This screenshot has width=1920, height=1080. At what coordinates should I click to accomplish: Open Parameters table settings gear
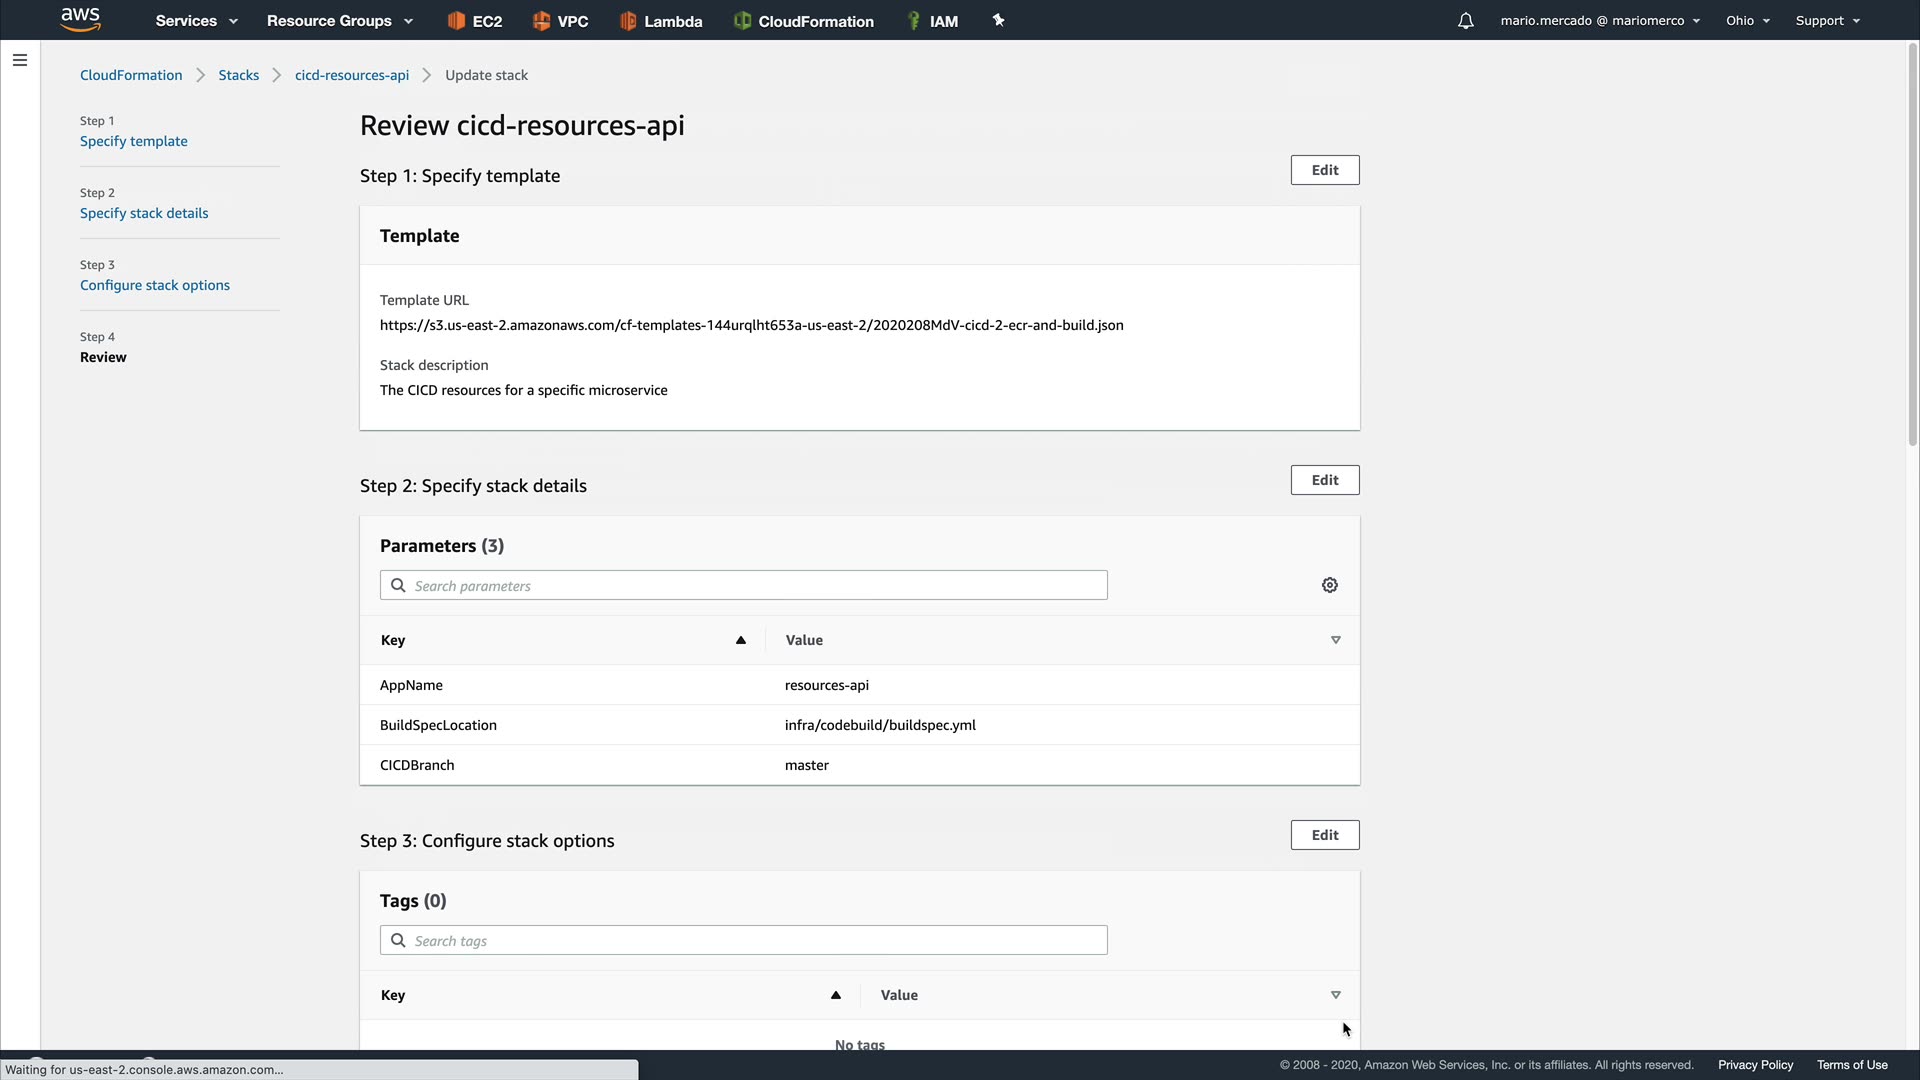pos(1329,585)
